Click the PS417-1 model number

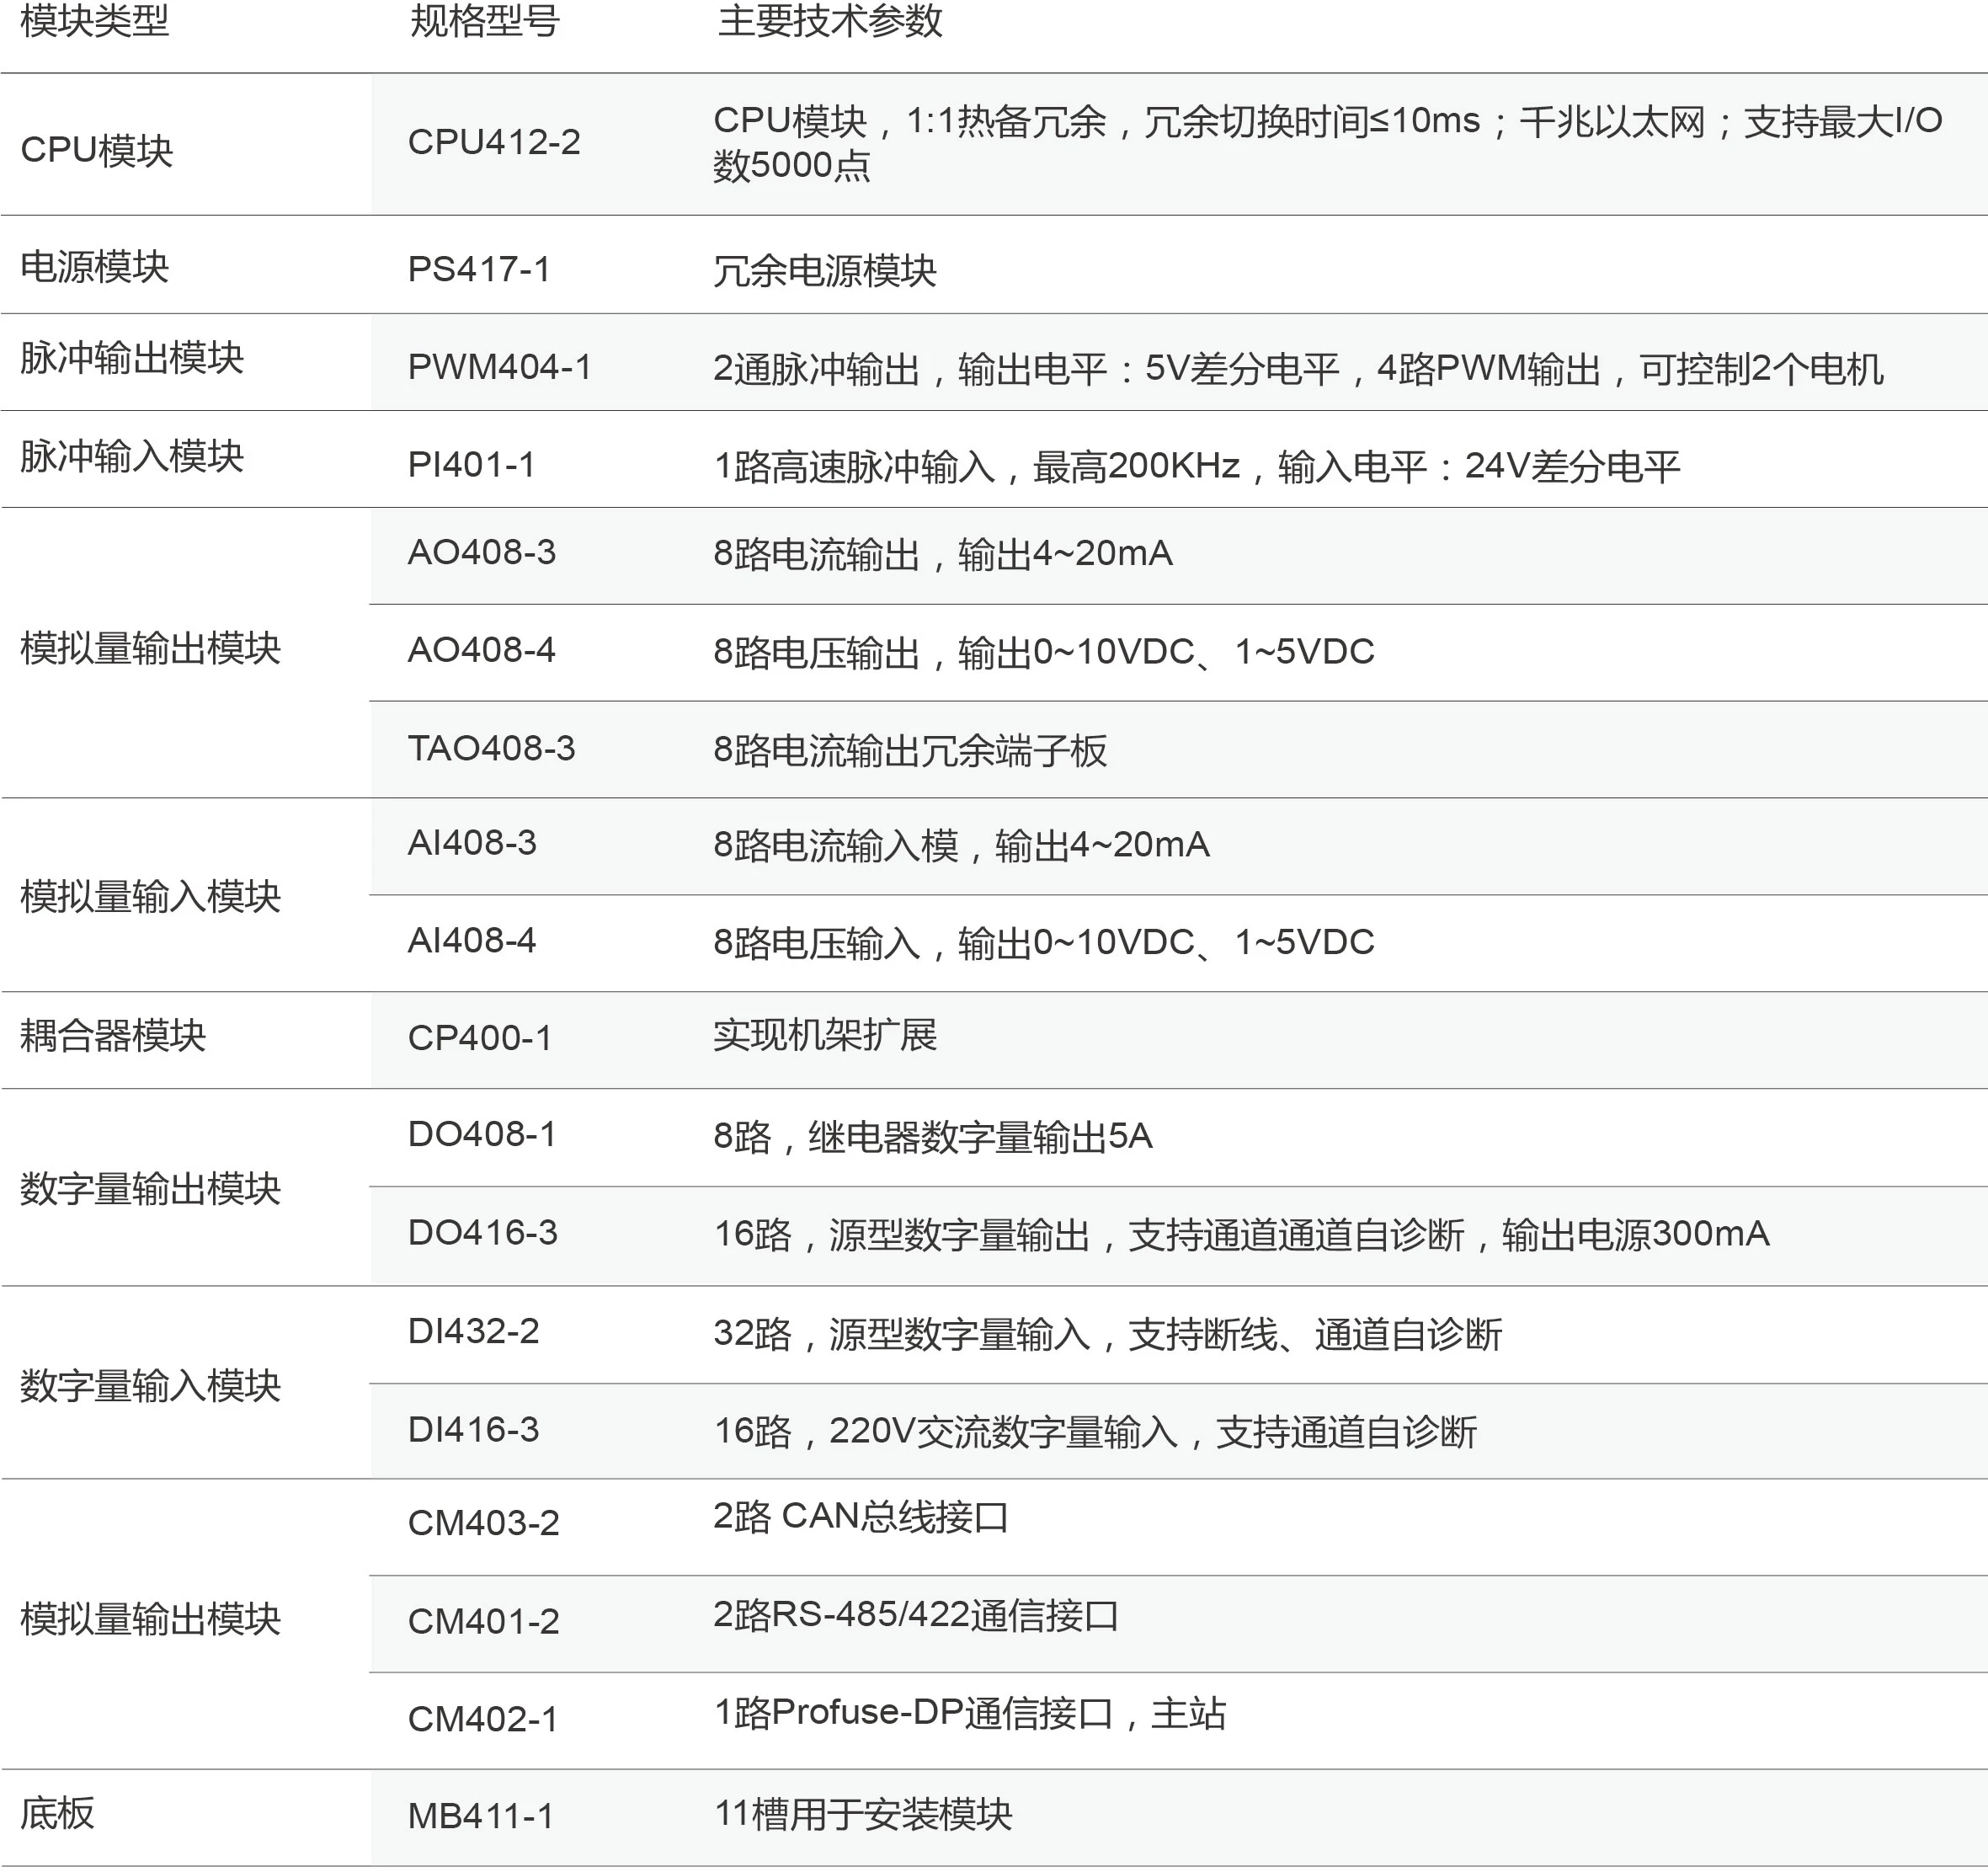pos(479,269)
